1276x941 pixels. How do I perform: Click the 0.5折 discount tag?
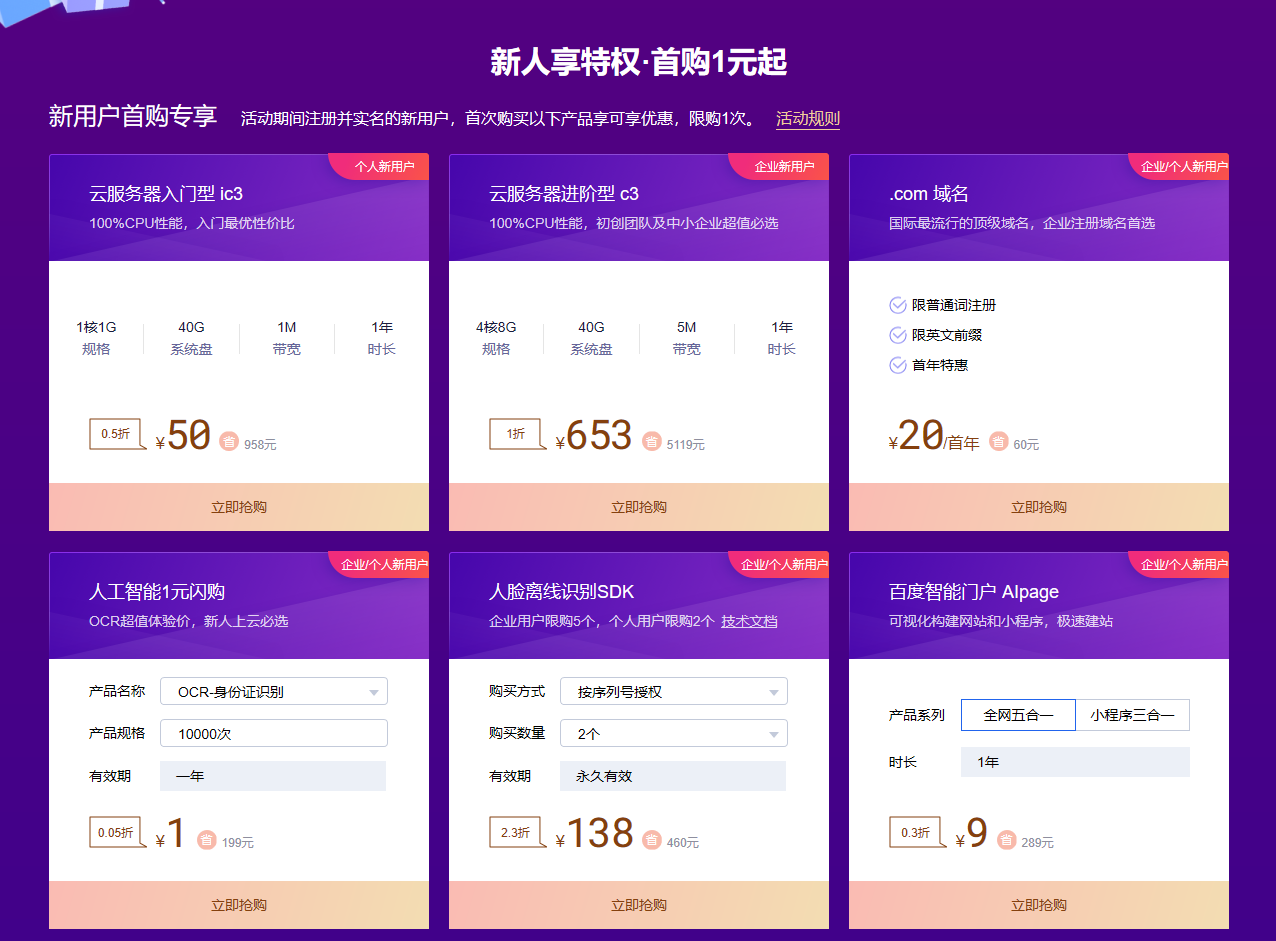116,434
